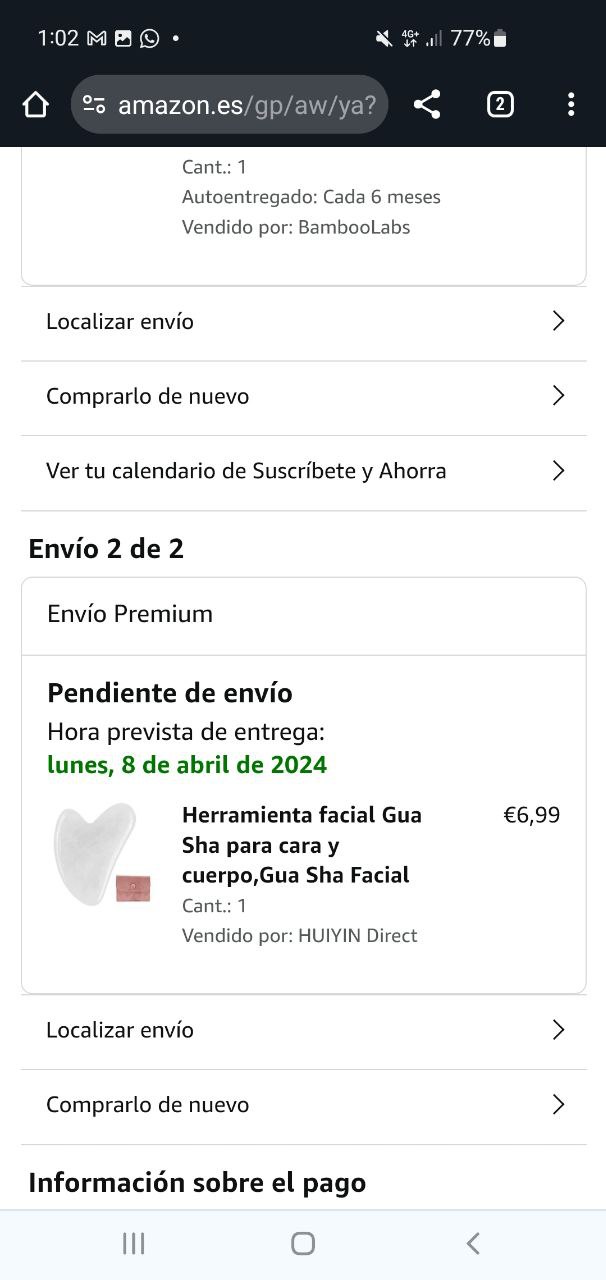Expand the first Comprarlo de nuevo chevron
This screenshot has width=606, height=1280.
tap(558, 396)
